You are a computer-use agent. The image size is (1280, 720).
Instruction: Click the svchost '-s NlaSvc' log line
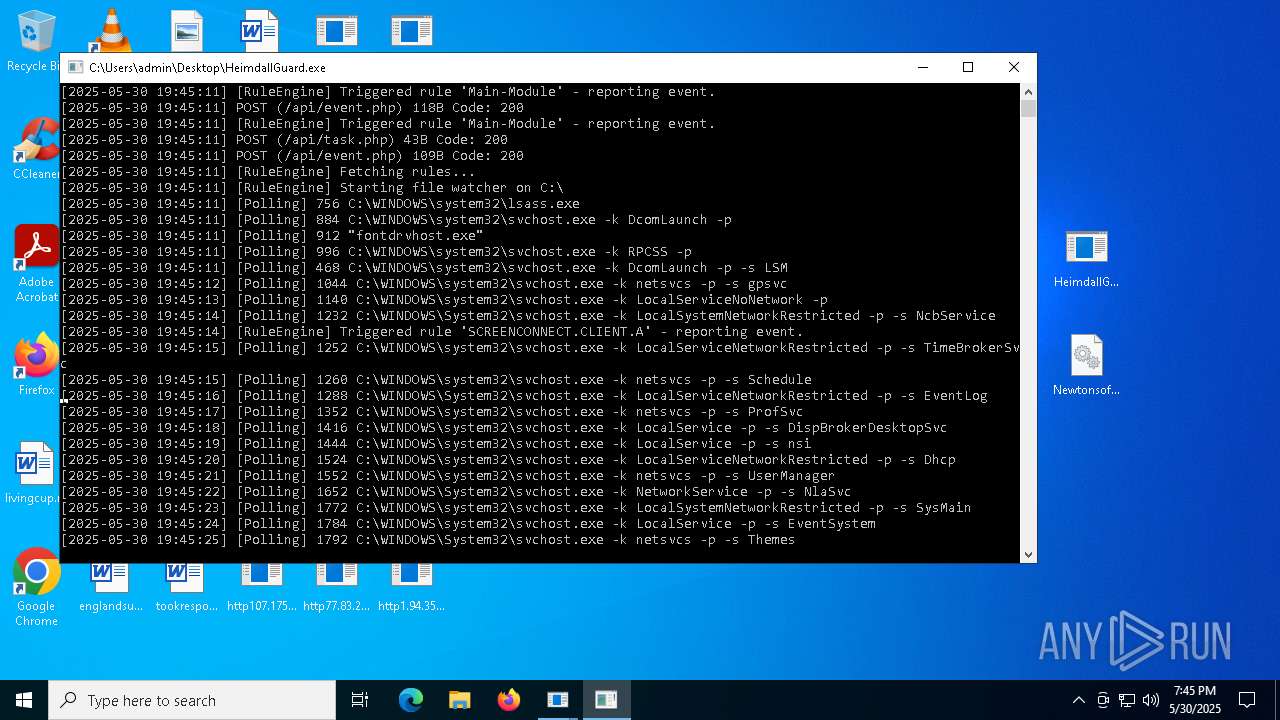pyautogui.click(x=456, y=492)
